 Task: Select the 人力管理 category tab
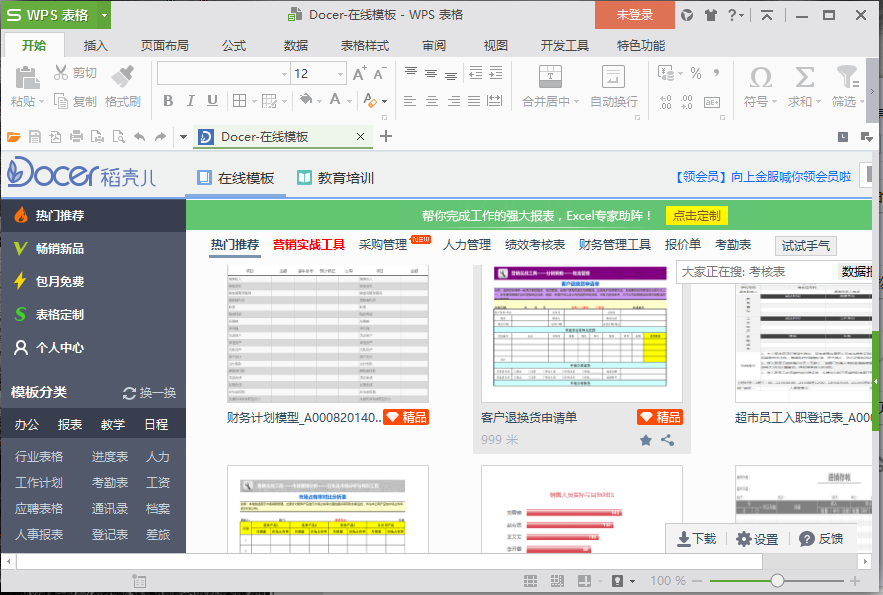pyautogui.click(x=467, y=245)
